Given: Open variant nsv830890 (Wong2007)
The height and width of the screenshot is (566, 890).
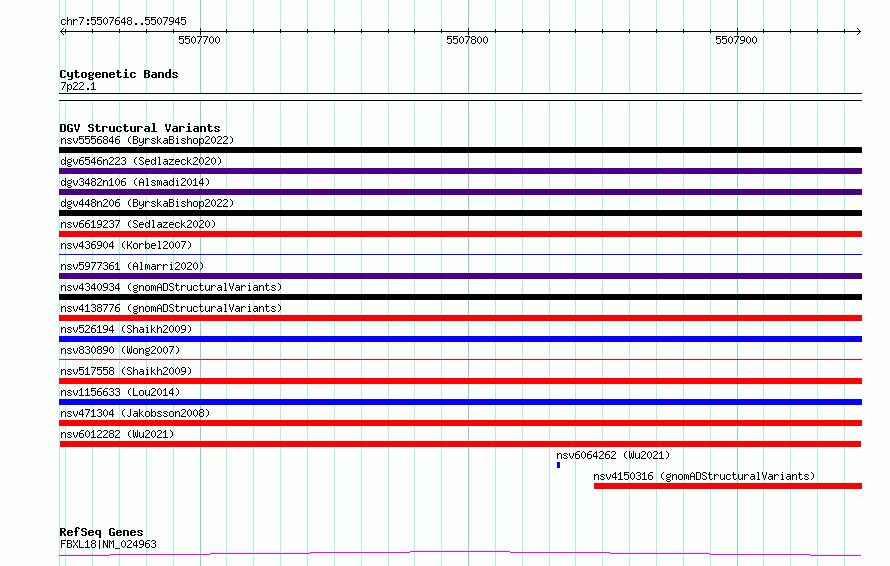Looking at the screenshot, I should [x=120, y=350].
